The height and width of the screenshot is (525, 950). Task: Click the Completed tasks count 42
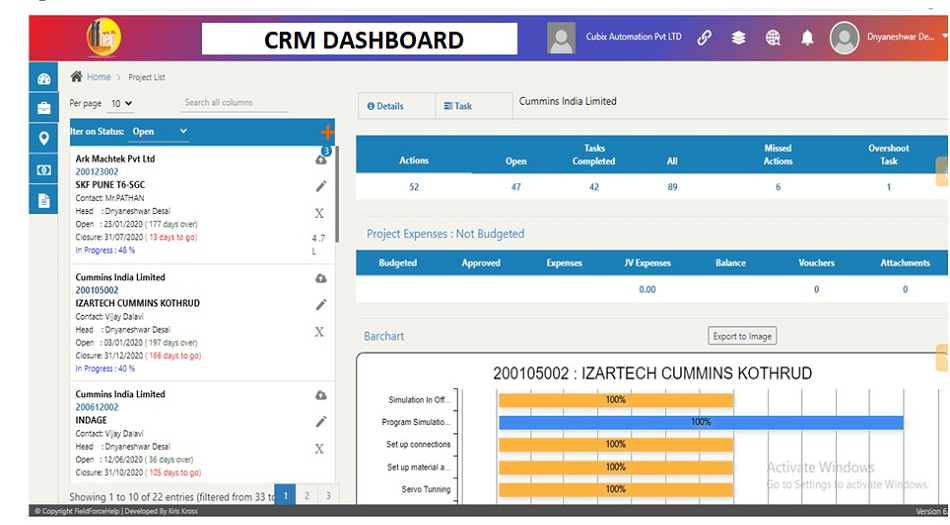point(594,187)
